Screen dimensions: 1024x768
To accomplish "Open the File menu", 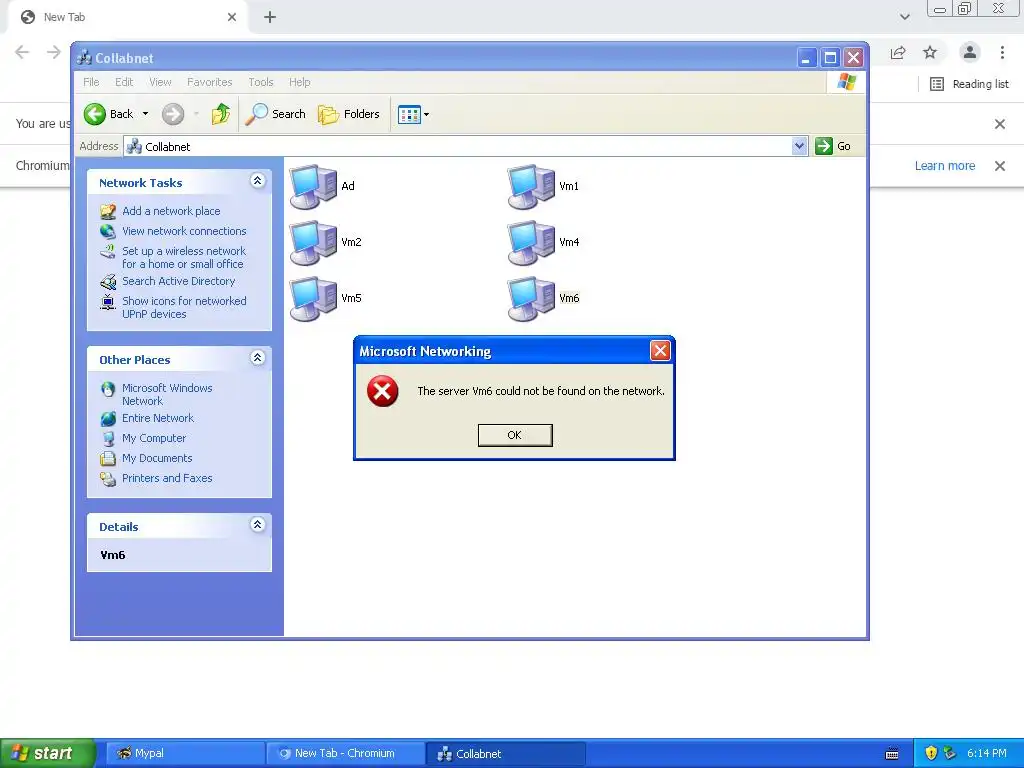I will click(x=91, y=82).
